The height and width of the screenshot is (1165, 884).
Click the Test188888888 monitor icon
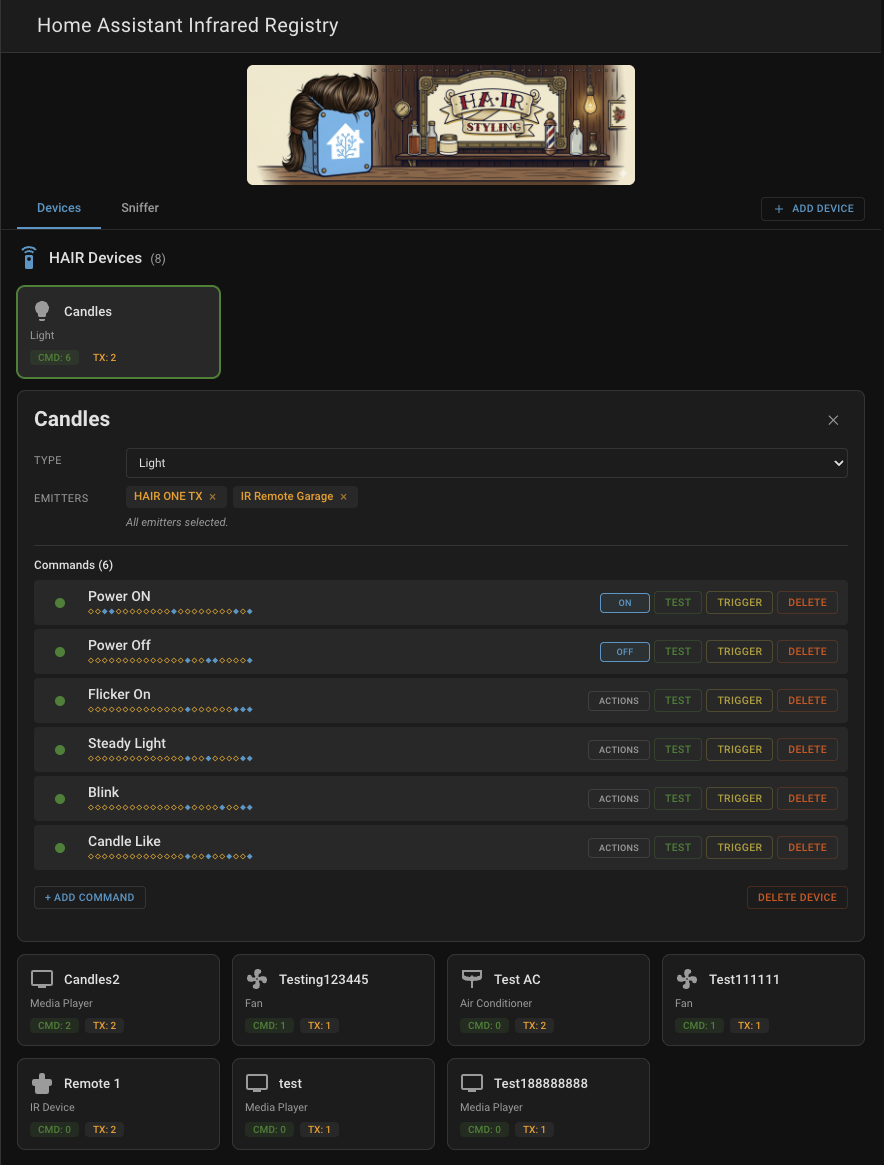pos(472,1083)
